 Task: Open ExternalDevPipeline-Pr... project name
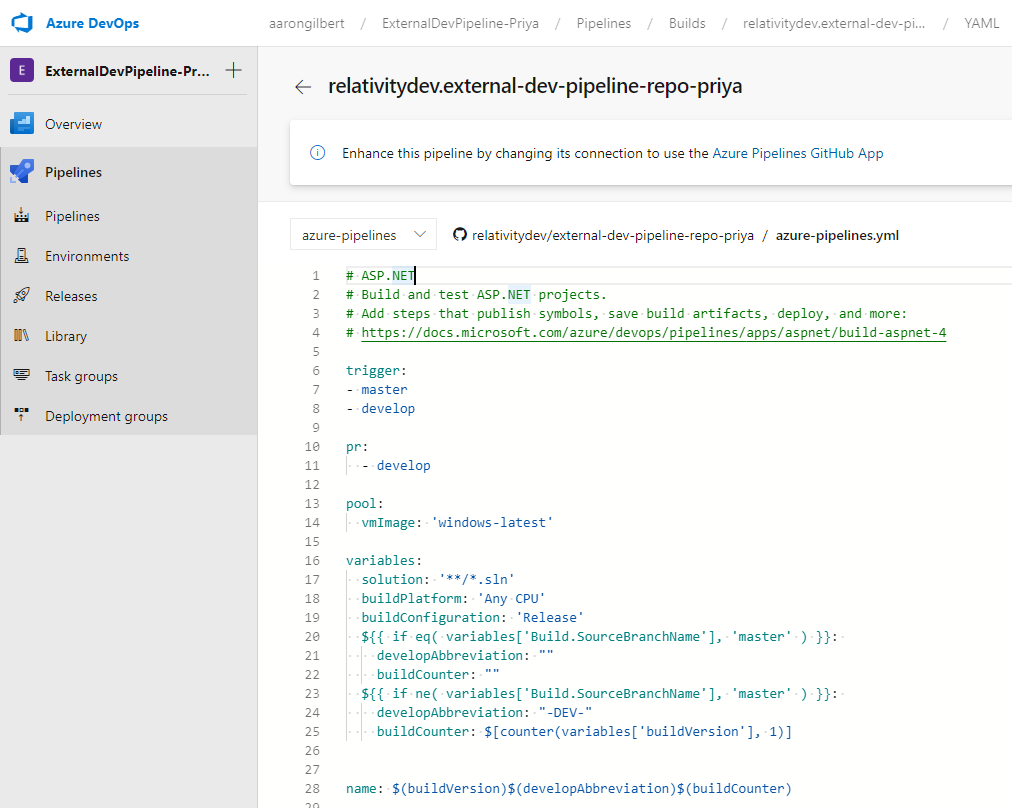[x=127, y=71]
